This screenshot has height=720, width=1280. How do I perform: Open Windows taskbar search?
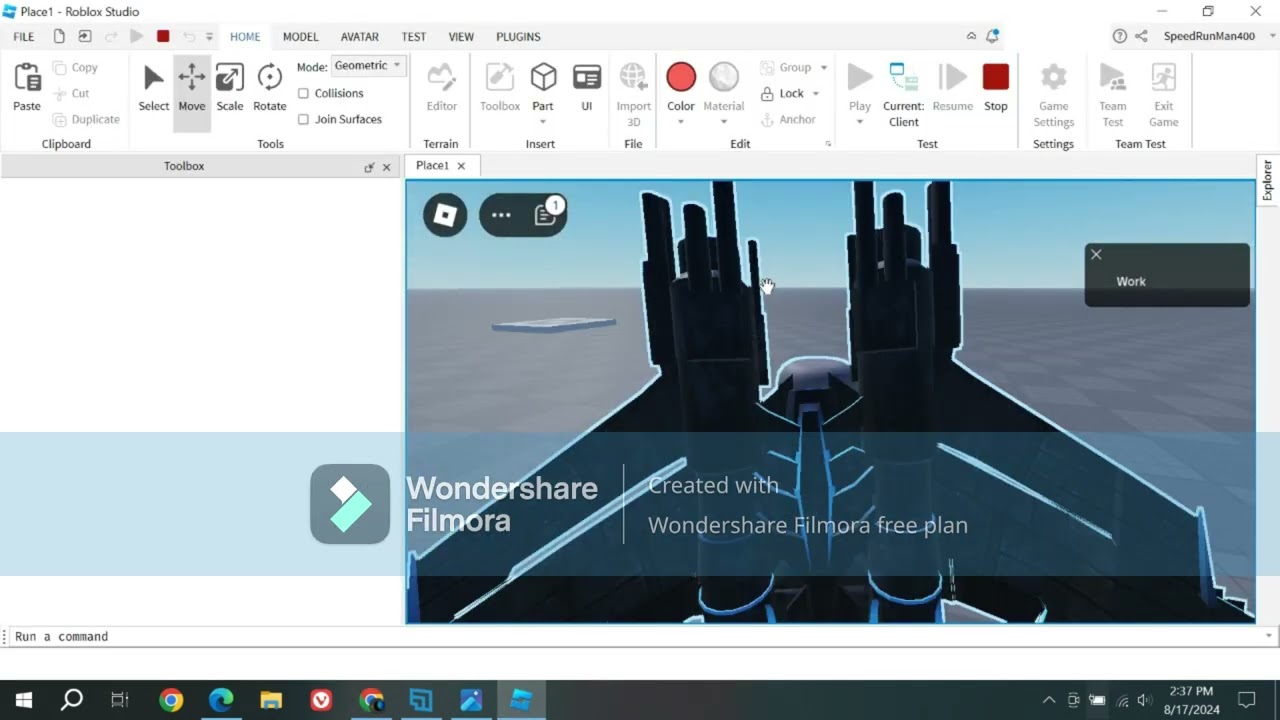72,700
